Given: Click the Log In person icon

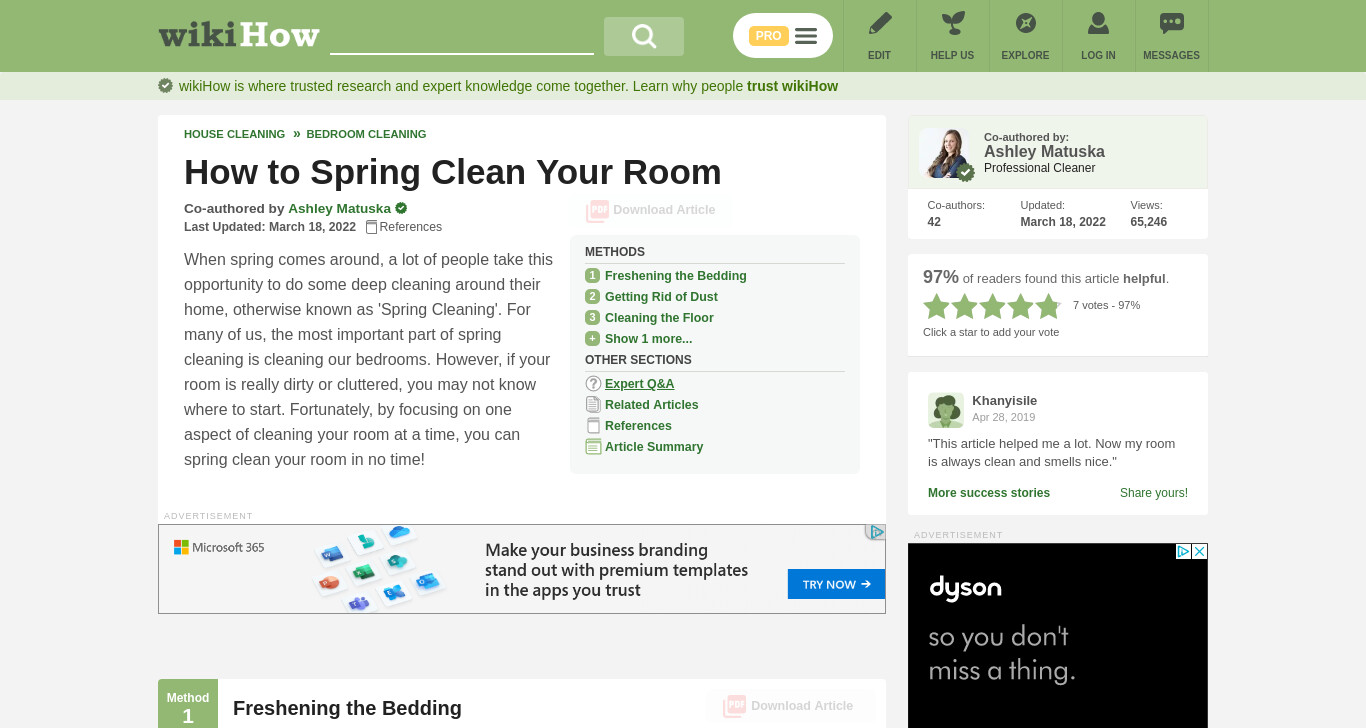Looking at the screenshot, I should click(x=1098, y=23).
